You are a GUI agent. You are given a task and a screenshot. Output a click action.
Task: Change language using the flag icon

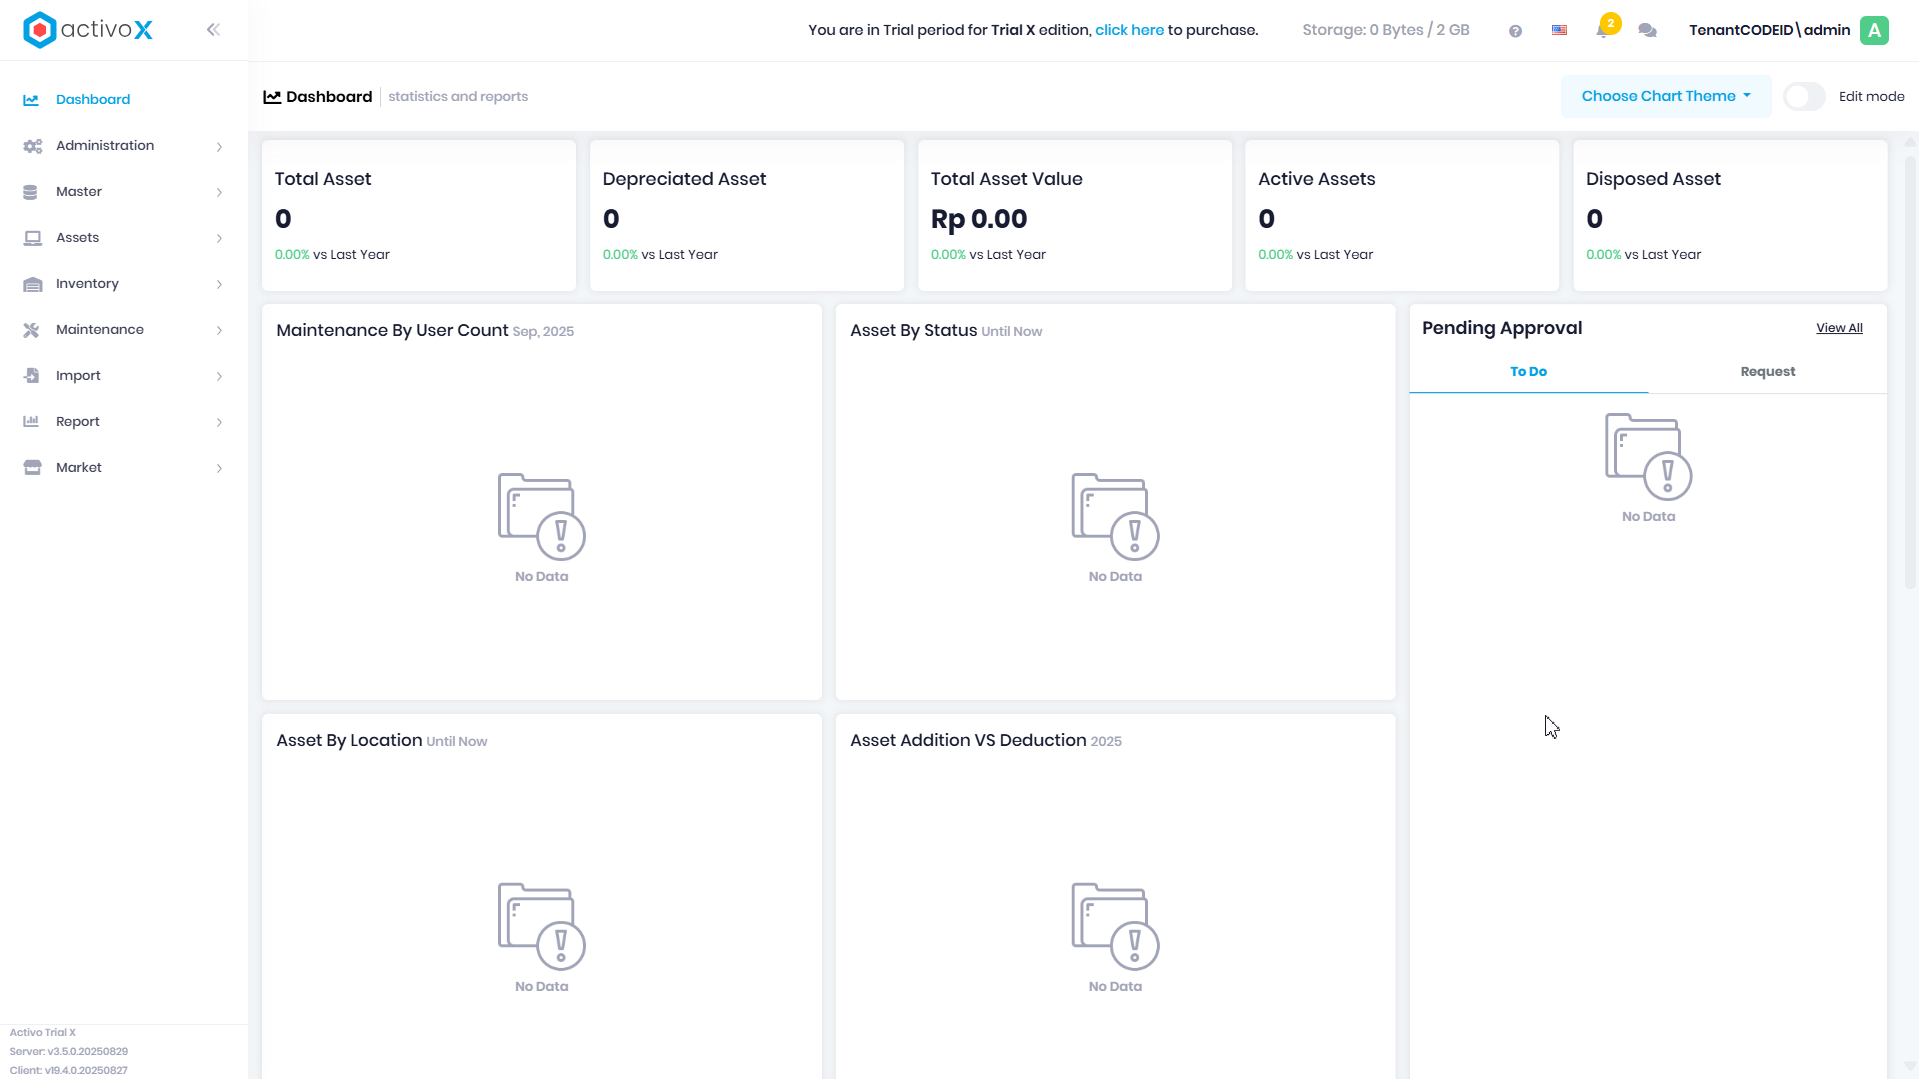click(x=1559, y=30)
